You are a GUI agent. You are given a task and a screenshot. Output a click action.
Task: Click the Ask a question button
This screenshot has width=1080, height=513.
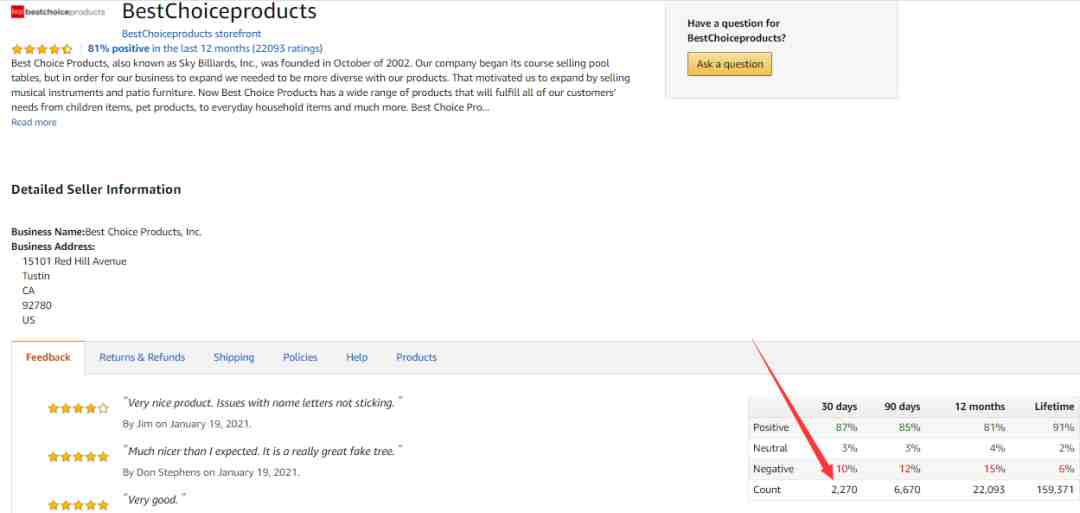click(x=729, y=64)
